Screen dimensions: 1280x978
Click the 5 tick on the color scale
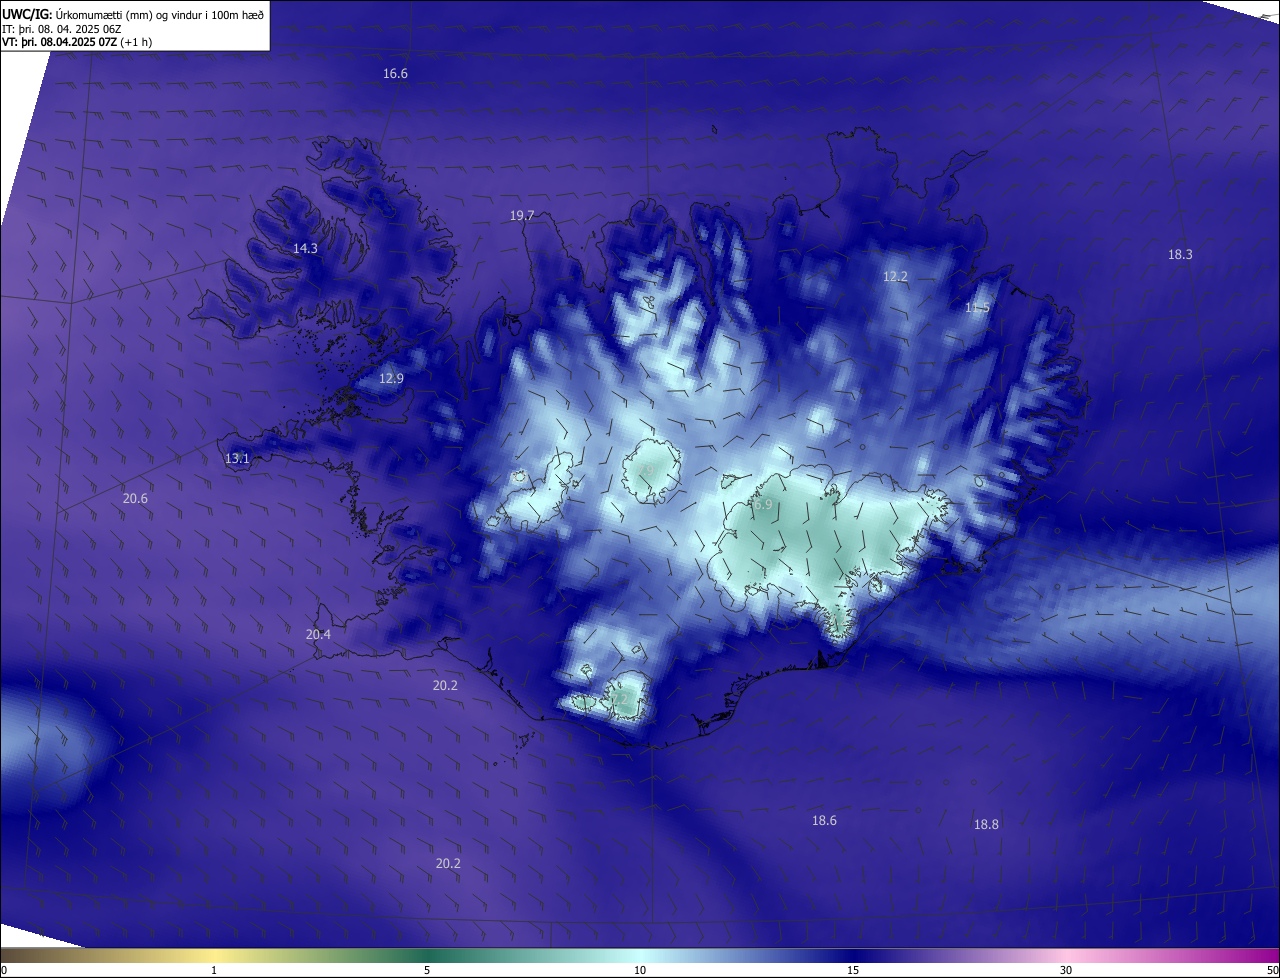click(427, 971)
